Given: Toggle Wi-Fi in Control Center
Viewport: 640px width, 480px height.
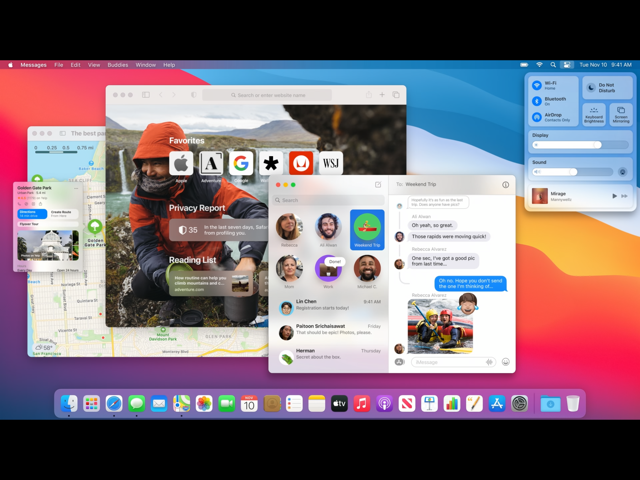Looking at the screenshot, I should [x=537, y=85].
